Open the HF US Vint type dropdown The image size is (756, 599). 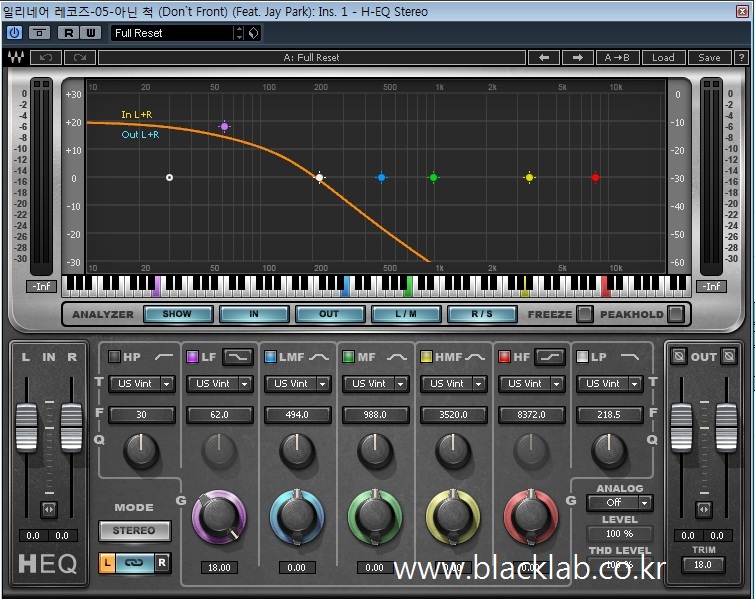531,384
